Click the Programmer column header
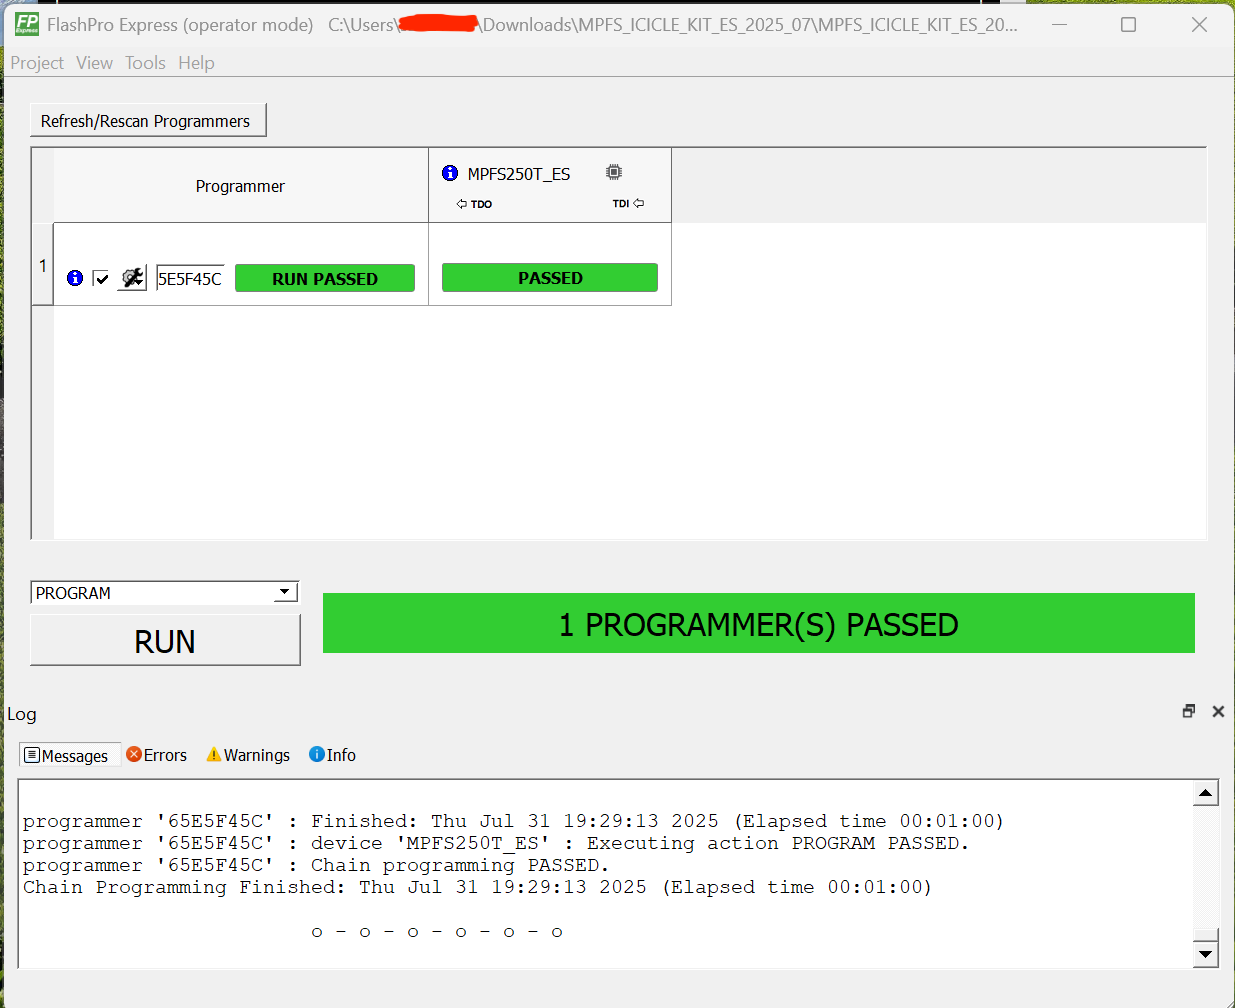 240,186
